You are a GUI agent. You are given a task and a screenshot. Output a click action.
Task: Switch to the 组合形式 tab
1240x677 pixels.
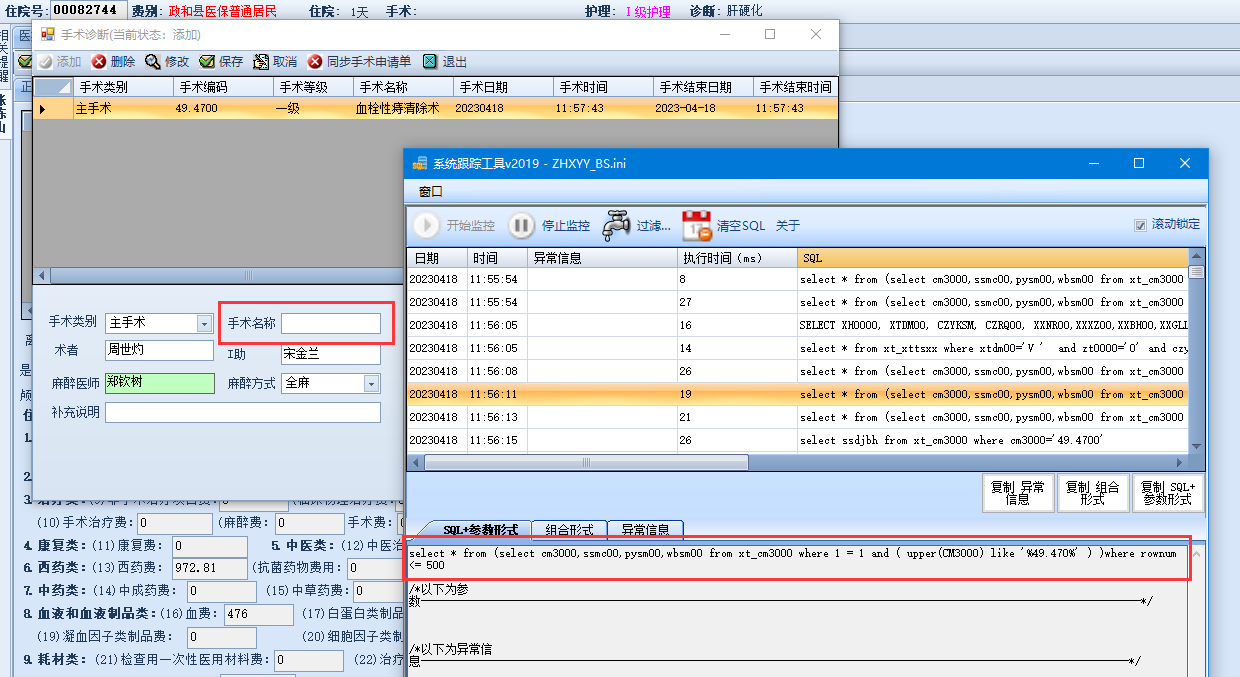point(569,529)
